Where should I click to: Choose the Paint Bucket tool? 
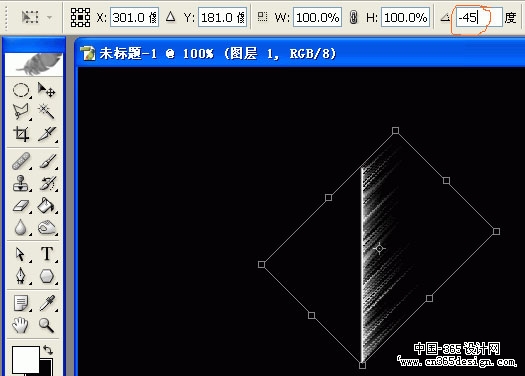[46, 205]
